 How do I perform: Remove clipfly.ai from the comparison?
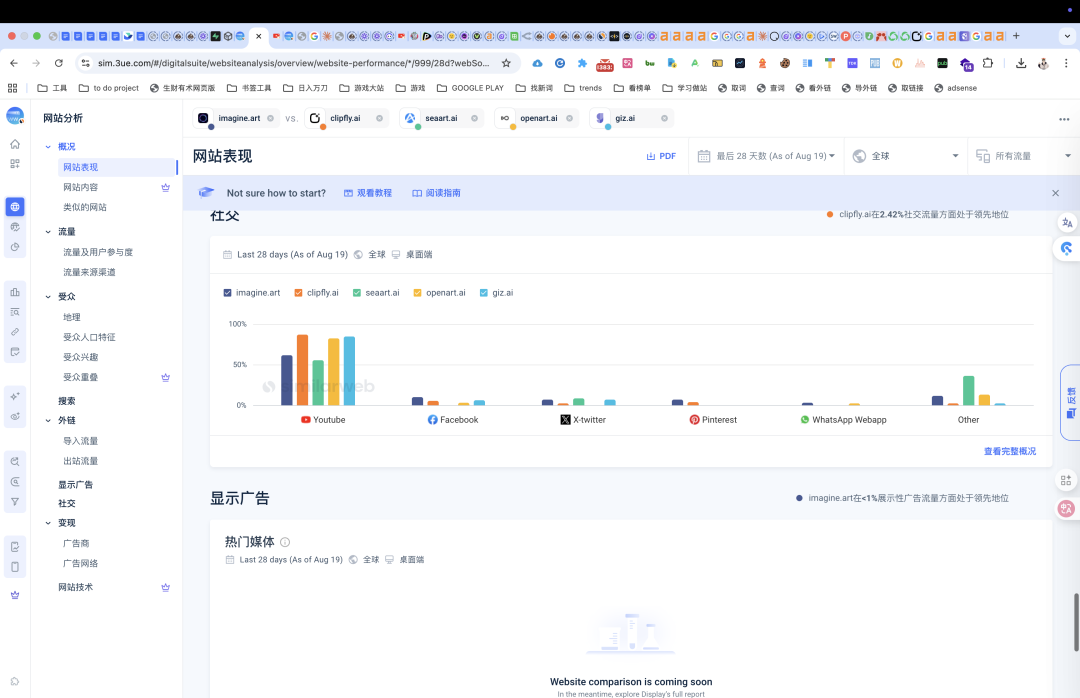coord(379,119)
